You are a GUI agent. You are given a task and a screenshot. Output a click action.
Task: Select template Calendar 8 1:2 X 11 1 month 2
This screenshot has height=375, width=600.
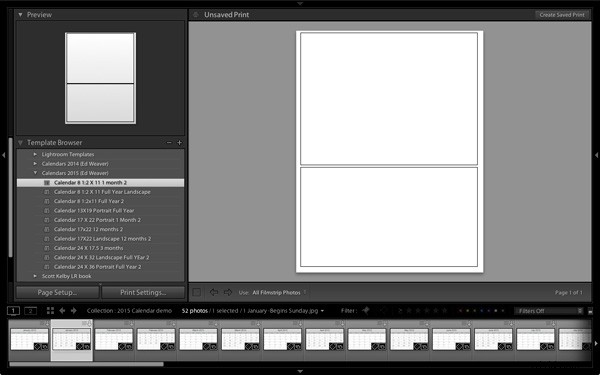[100, 183]
